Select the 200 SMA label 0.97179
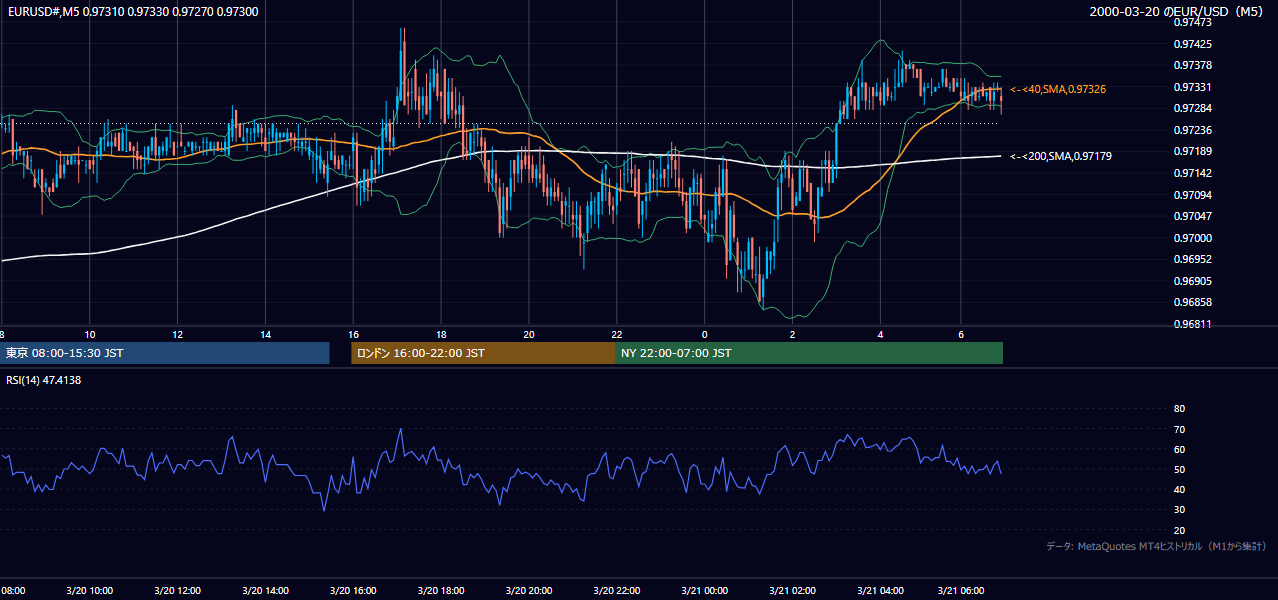 [x=1061, y=156]
